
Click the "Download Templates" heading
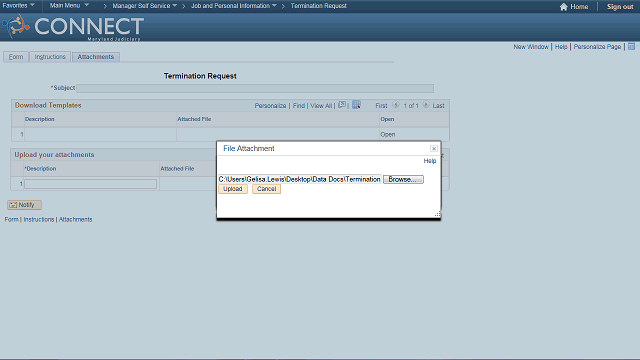(48, 105)
